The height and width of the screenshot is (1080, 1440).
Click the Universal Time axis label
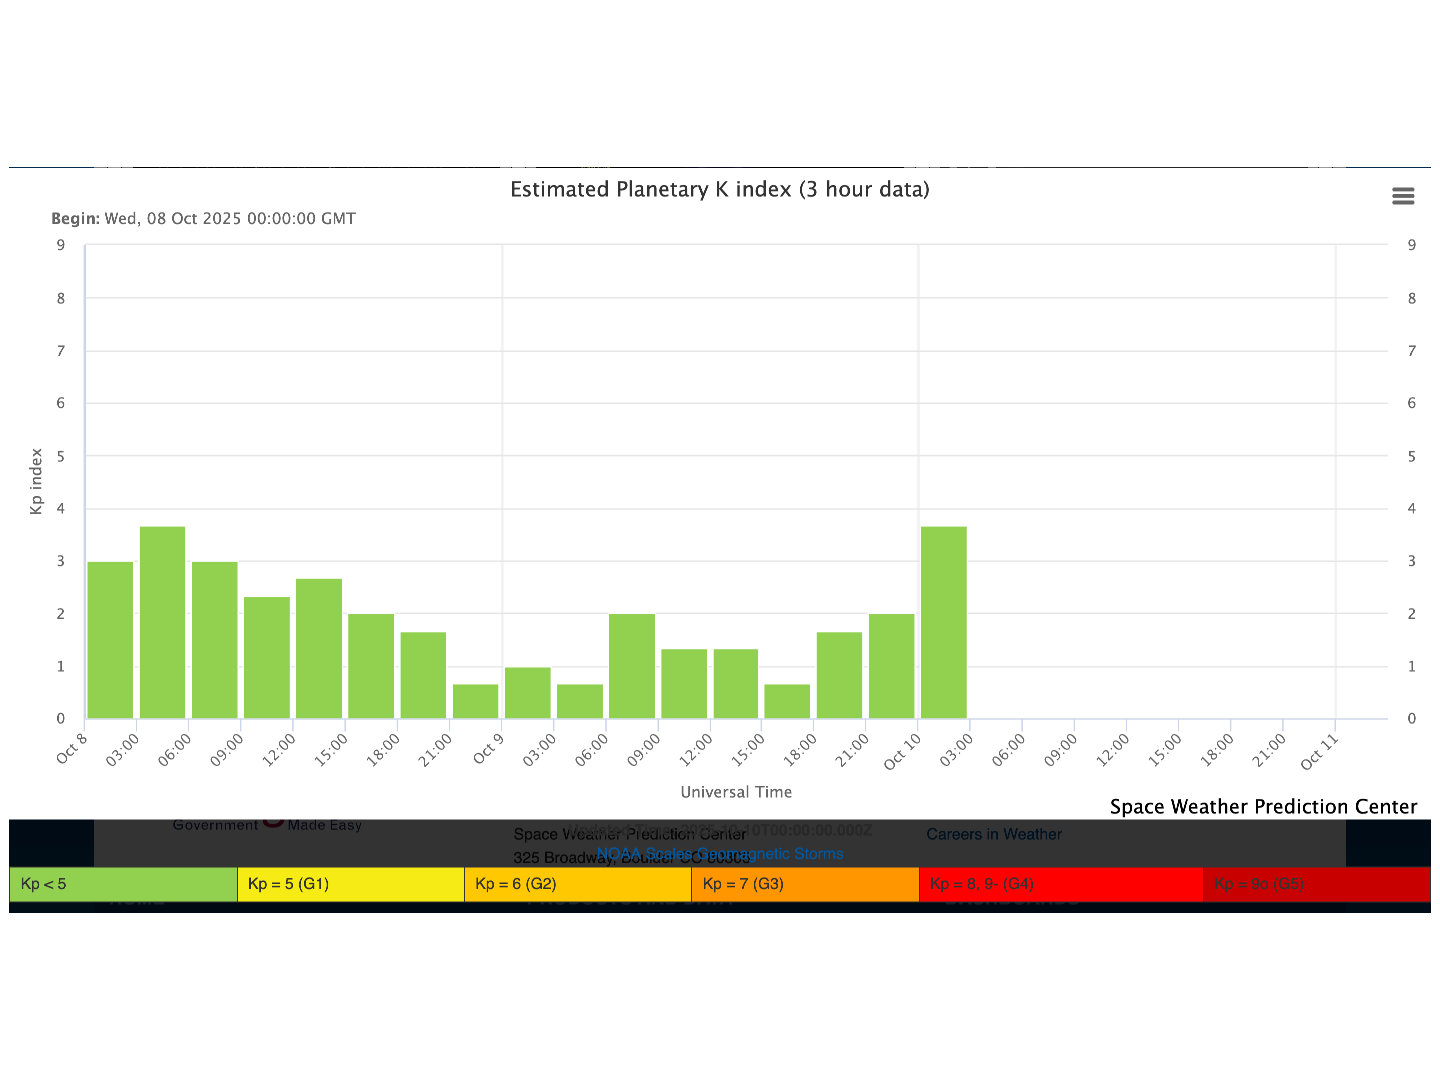[x=736, y=792]
